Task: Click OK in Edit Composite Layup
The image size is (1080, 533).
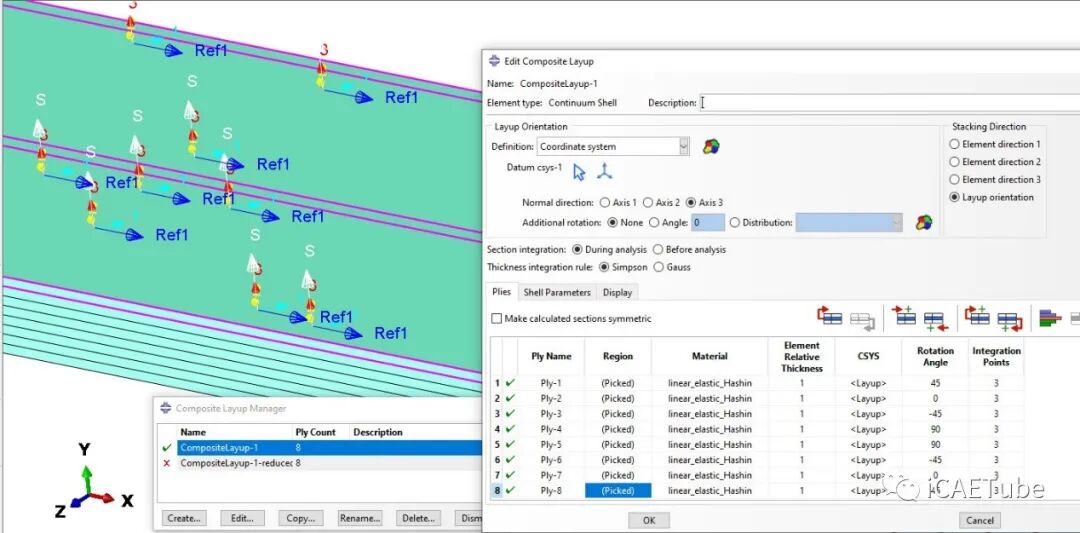Action: pyautogui.click(x=649, y=520)
